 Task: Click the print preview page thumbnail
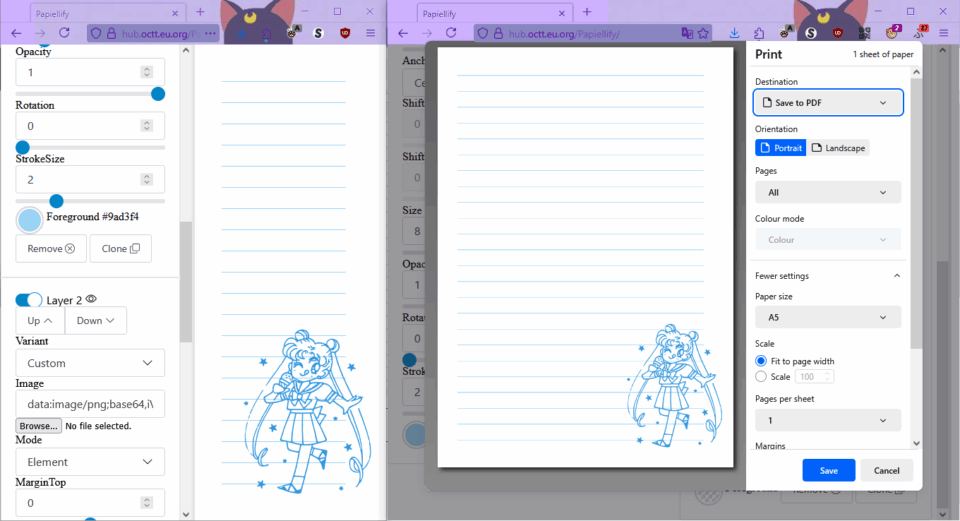(x=585, y=258)
